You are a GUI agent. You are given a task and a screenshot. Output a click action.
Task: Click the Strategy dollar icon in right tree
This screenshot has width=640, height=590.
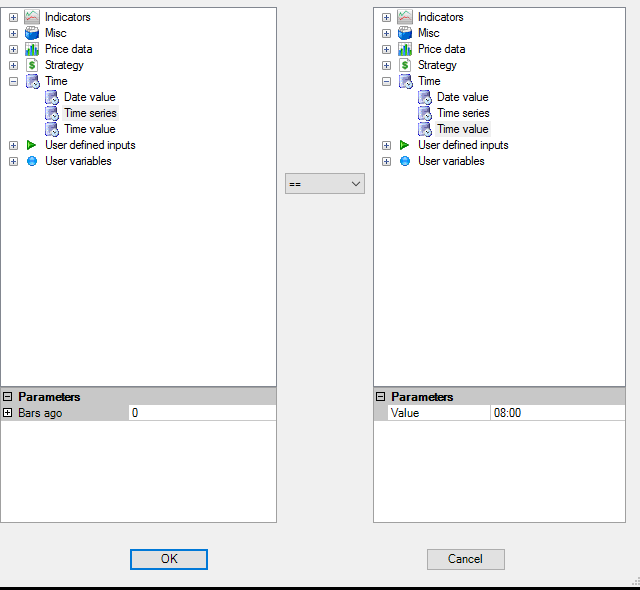click(x=405, y=65)
